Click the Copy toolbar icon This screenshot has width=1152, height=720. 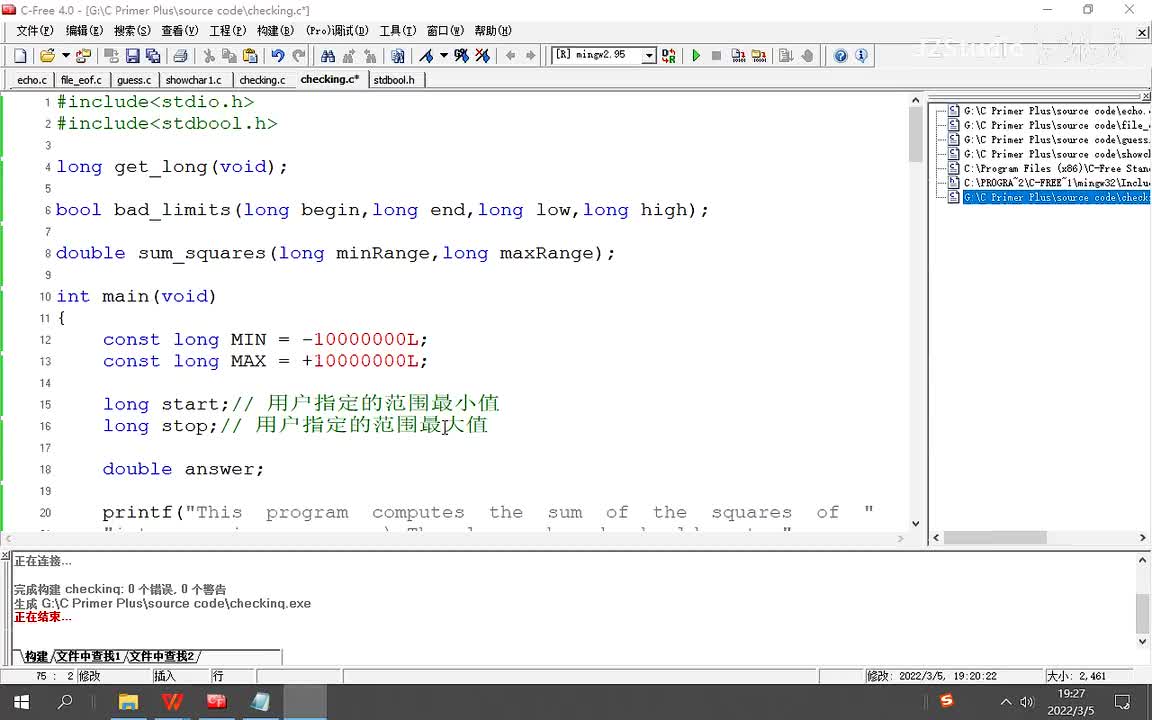pos(229,56)
